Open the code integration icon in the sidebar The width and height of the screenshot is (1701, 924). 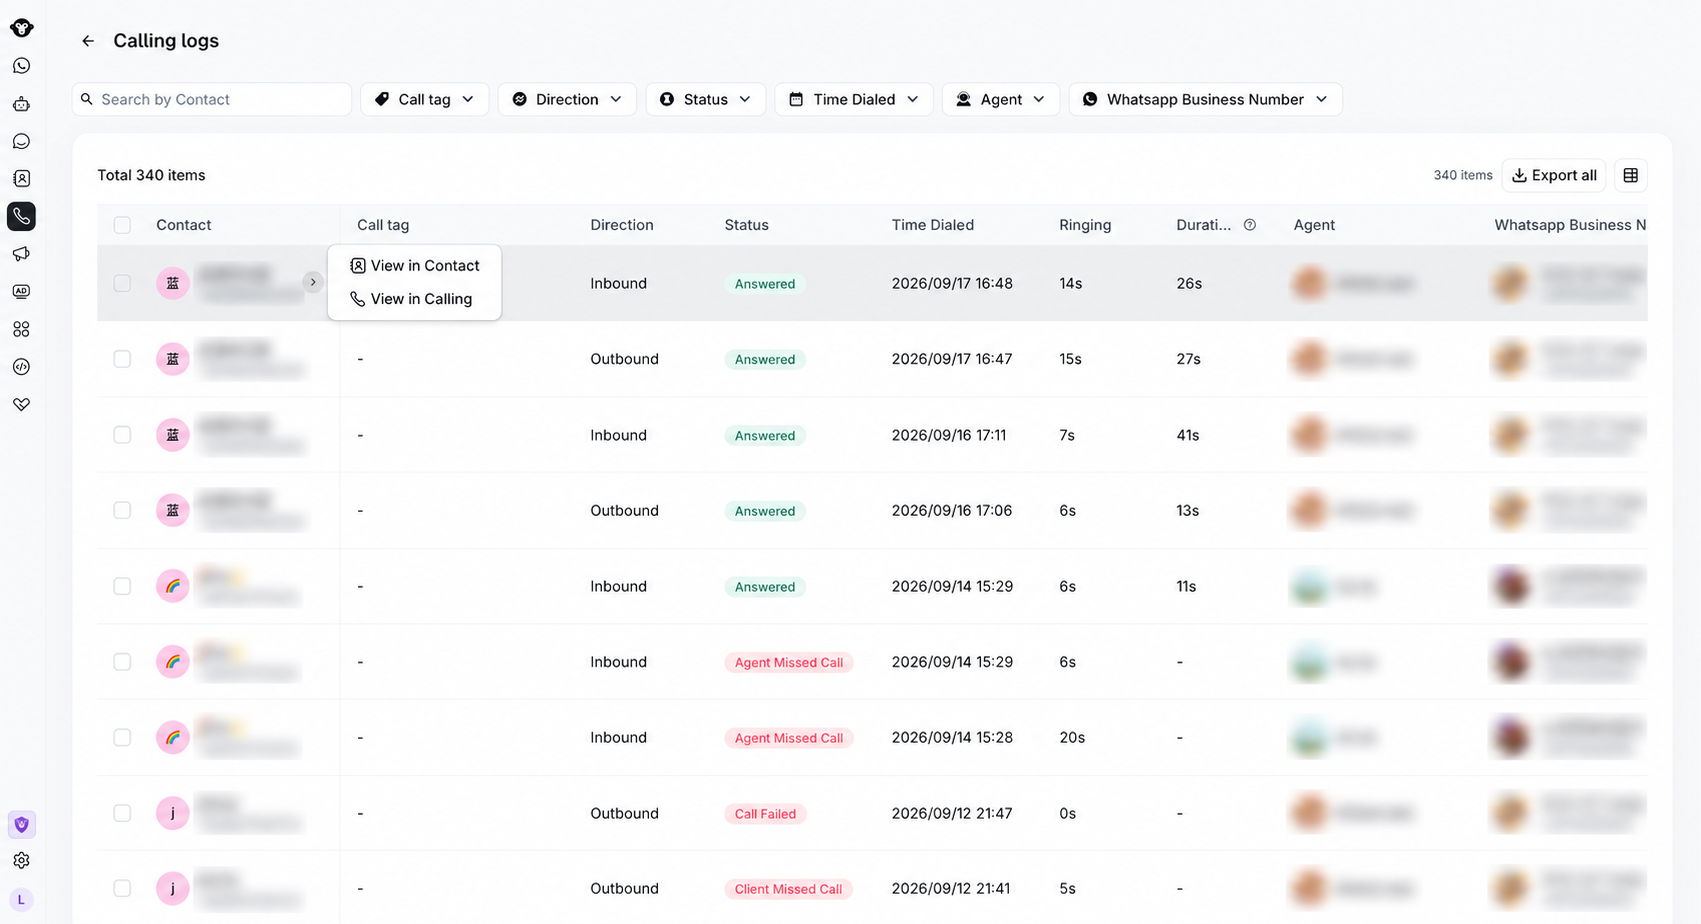point(21,367)
